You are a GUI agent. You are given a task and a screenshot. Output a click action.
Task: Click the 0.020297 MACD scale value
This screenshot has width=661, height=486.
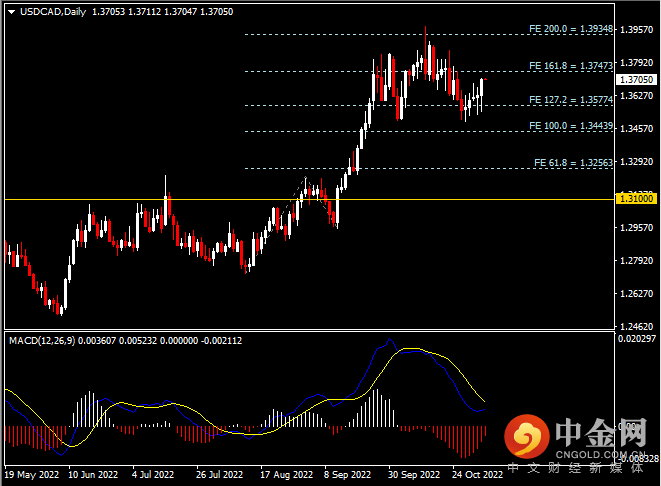point(637,341)
